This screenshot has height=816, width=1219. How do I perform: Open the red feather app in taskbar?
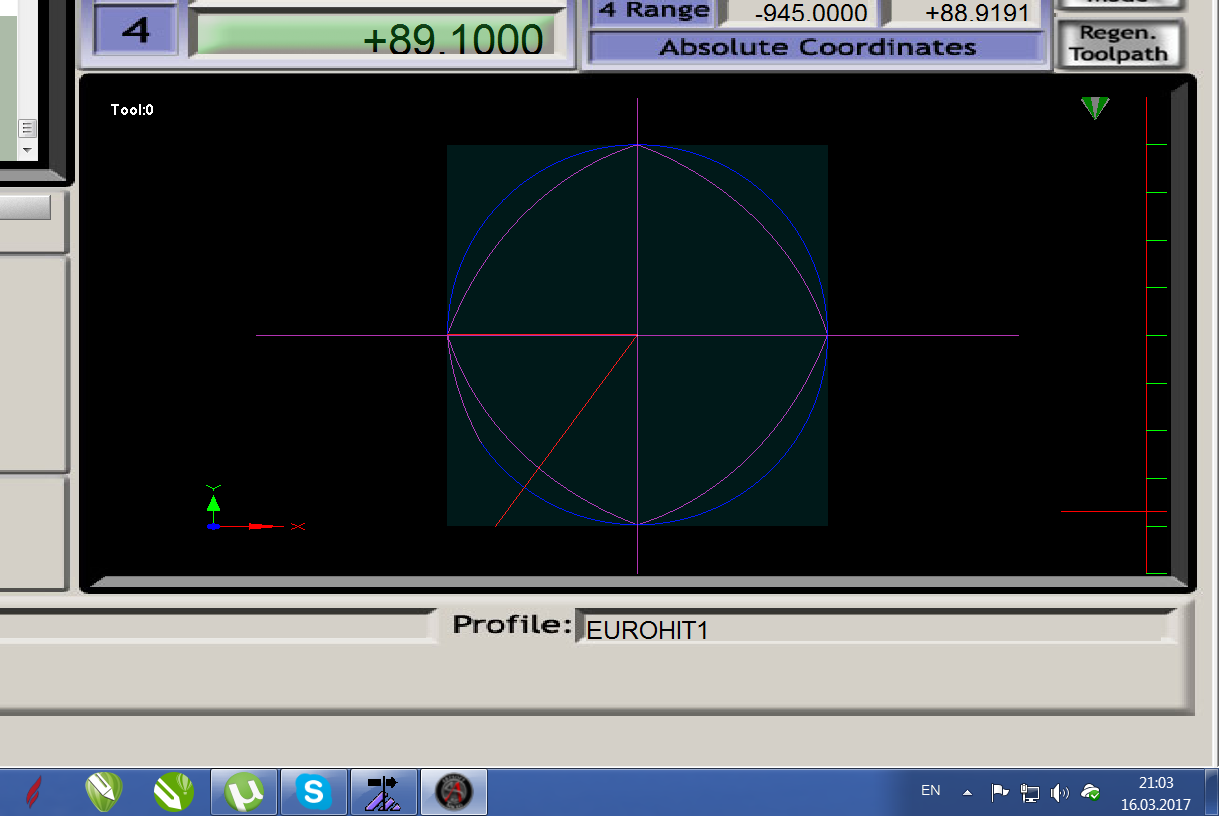click(x=33, y=793)
